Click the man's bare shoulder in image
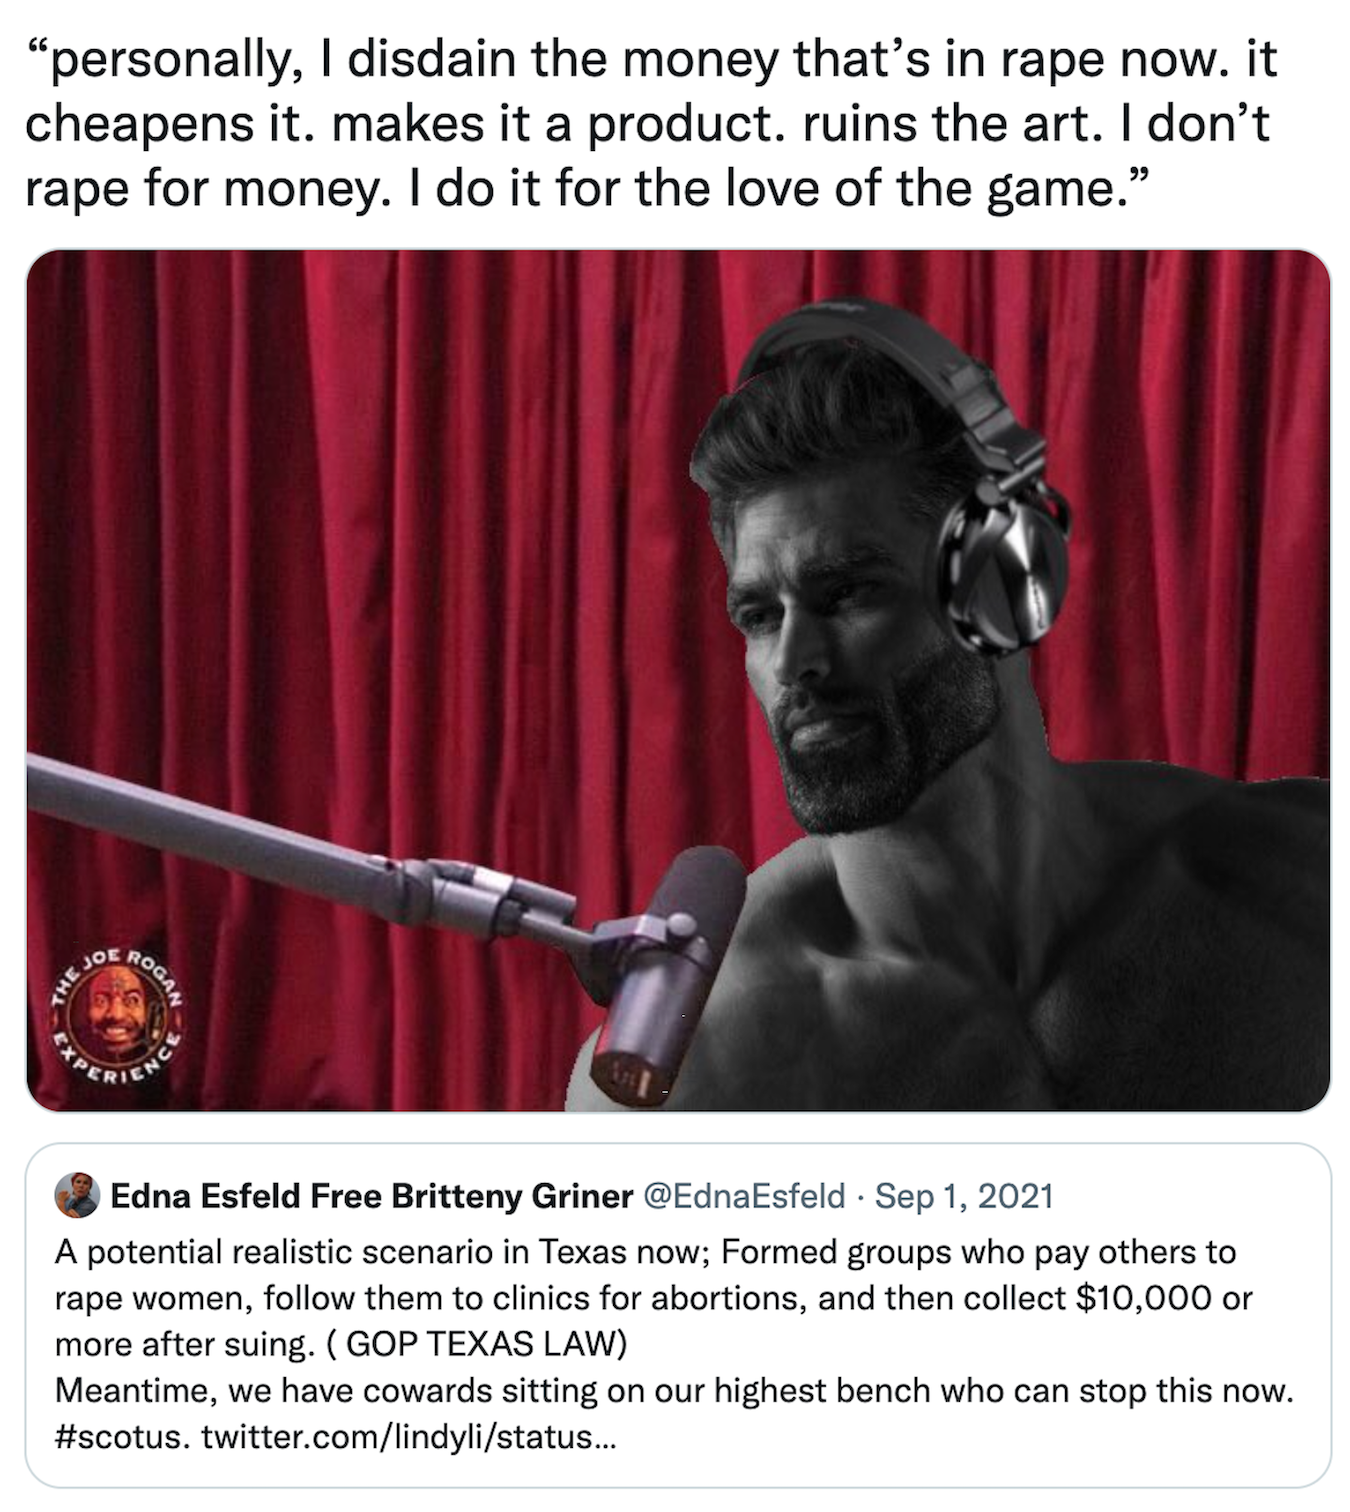Screen dimensions: 1350x1512 (x=1150, y=900)
